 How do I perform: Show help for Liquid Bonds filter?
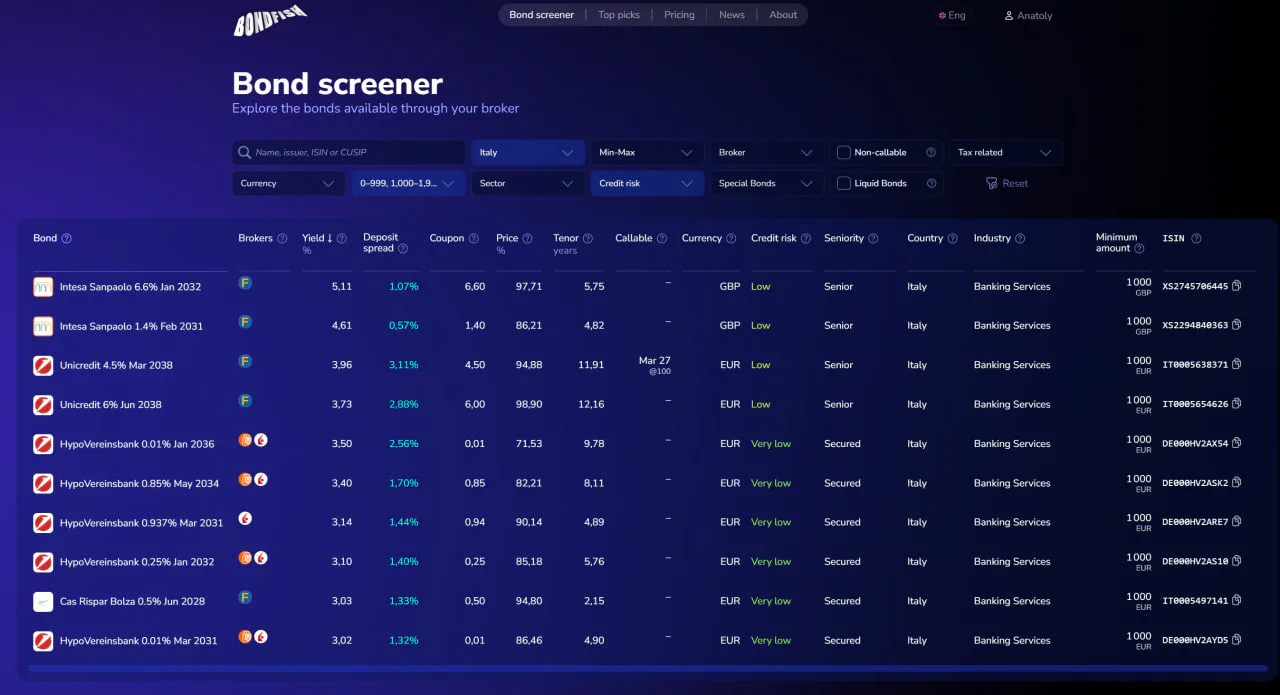tap(931, 184)
